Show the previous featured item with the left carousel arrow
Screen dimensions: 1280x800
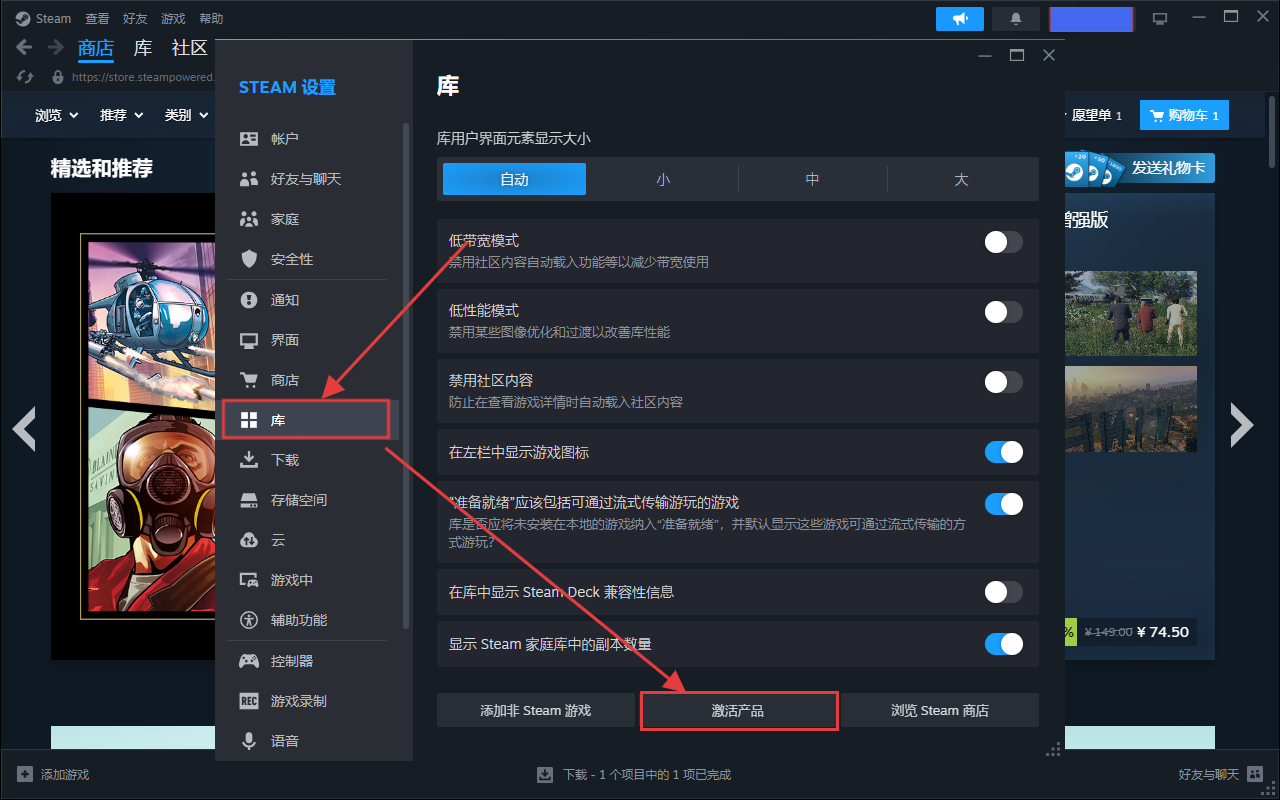click(x=24, y=427)
